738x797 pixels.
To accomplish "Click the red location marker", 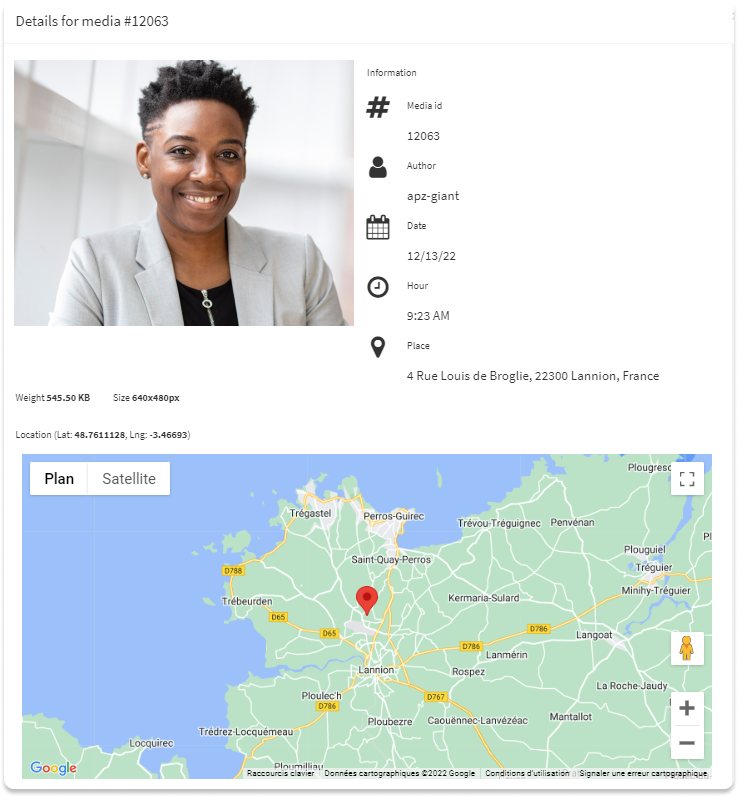I will [367, 600].
